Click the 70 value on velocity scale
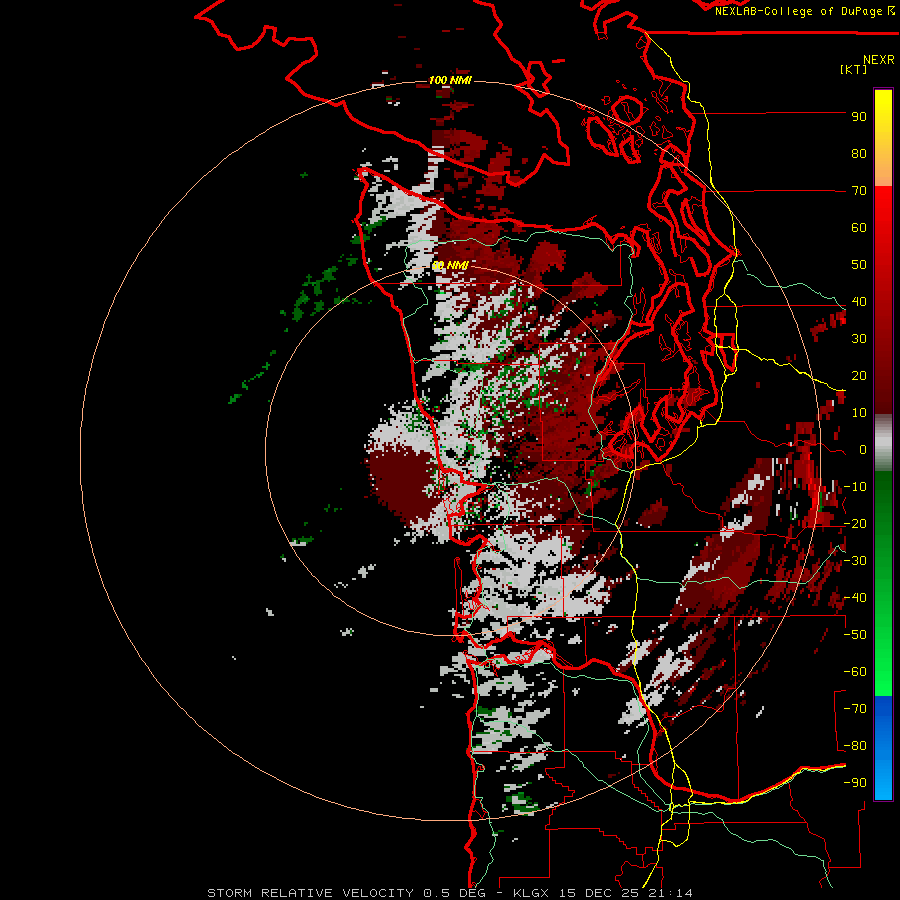The height and width of the screenshot is (900, 900). tap(859, 191)
